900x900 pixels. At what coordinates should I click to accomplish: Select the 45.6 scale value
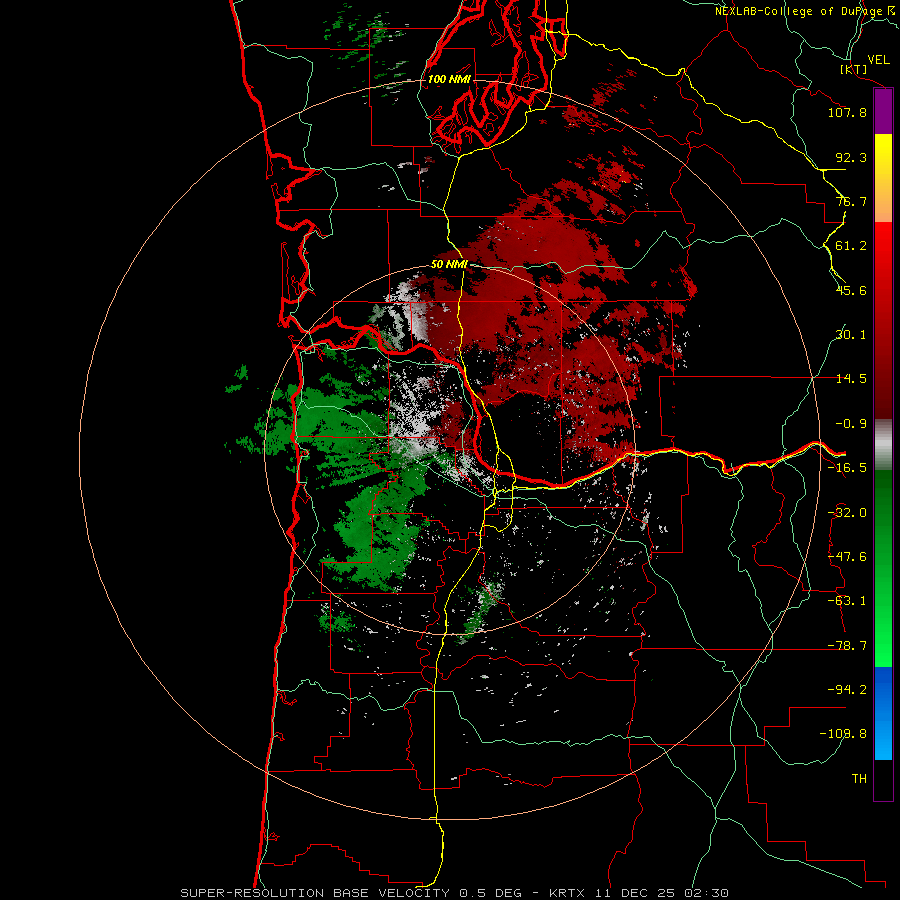(851, 290)
